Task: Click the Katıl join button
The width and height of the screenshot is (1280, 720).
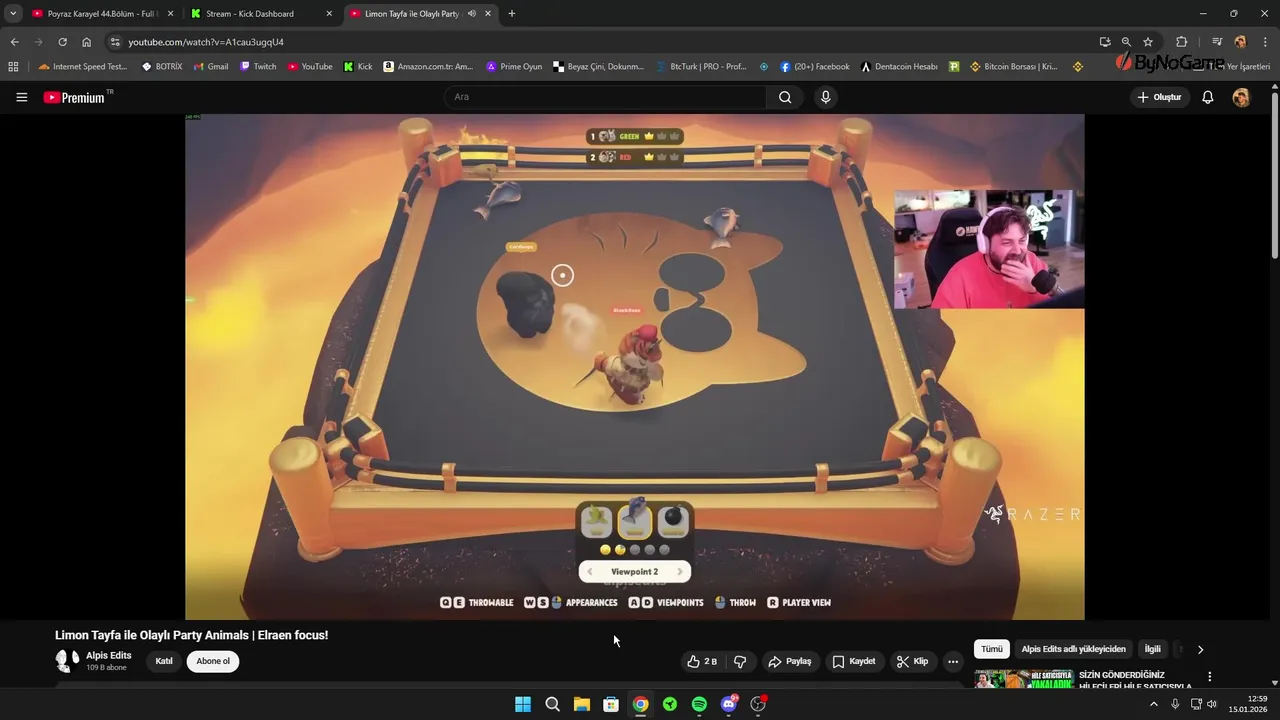Action: [164, 661]
